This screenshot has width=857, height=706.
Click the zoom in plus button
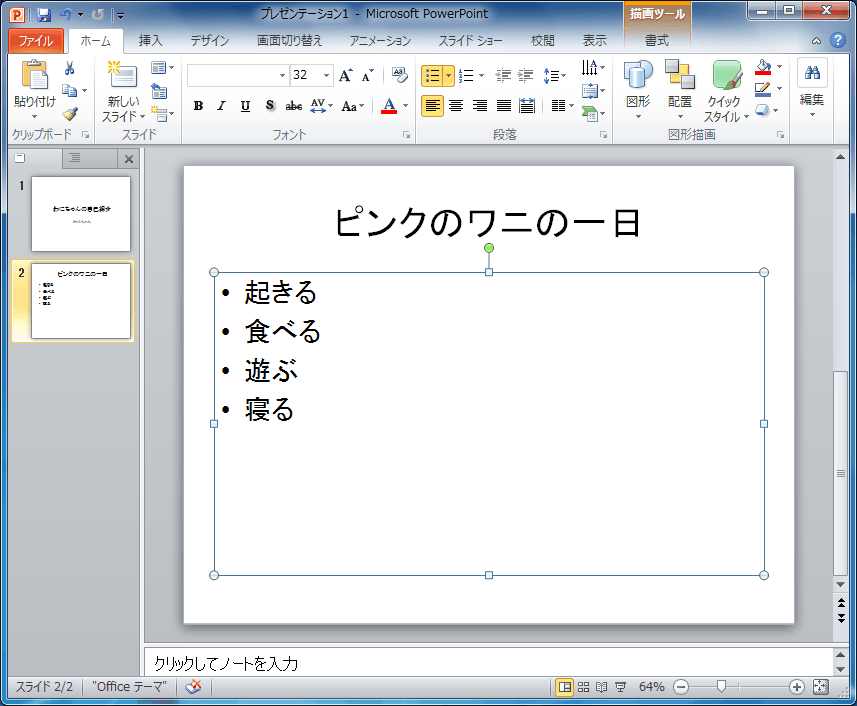[797, 687]
